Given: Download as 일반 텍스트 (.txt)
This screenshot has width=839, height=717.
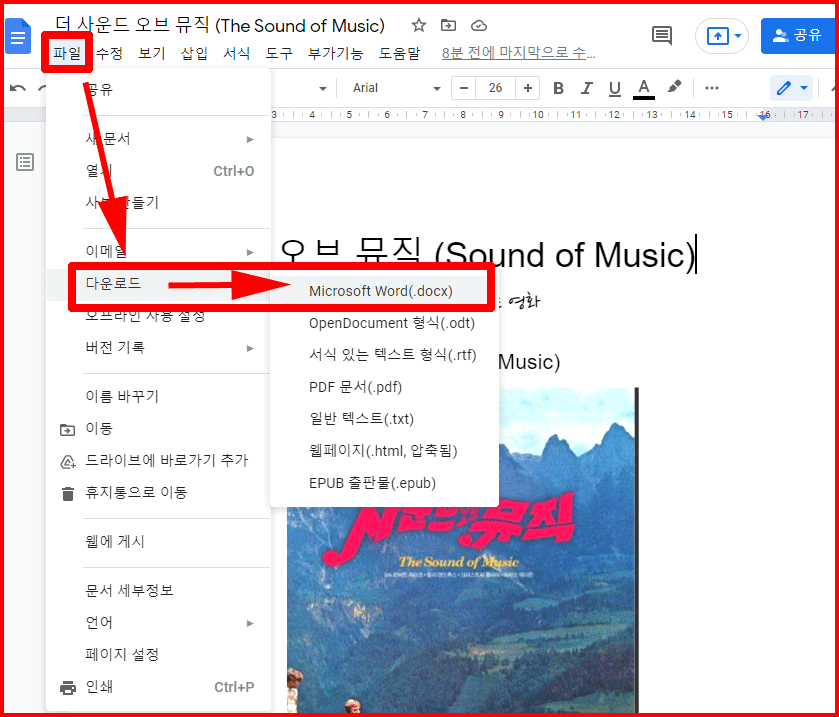Looking at the screenshot, I should click(x=384, y=419).
